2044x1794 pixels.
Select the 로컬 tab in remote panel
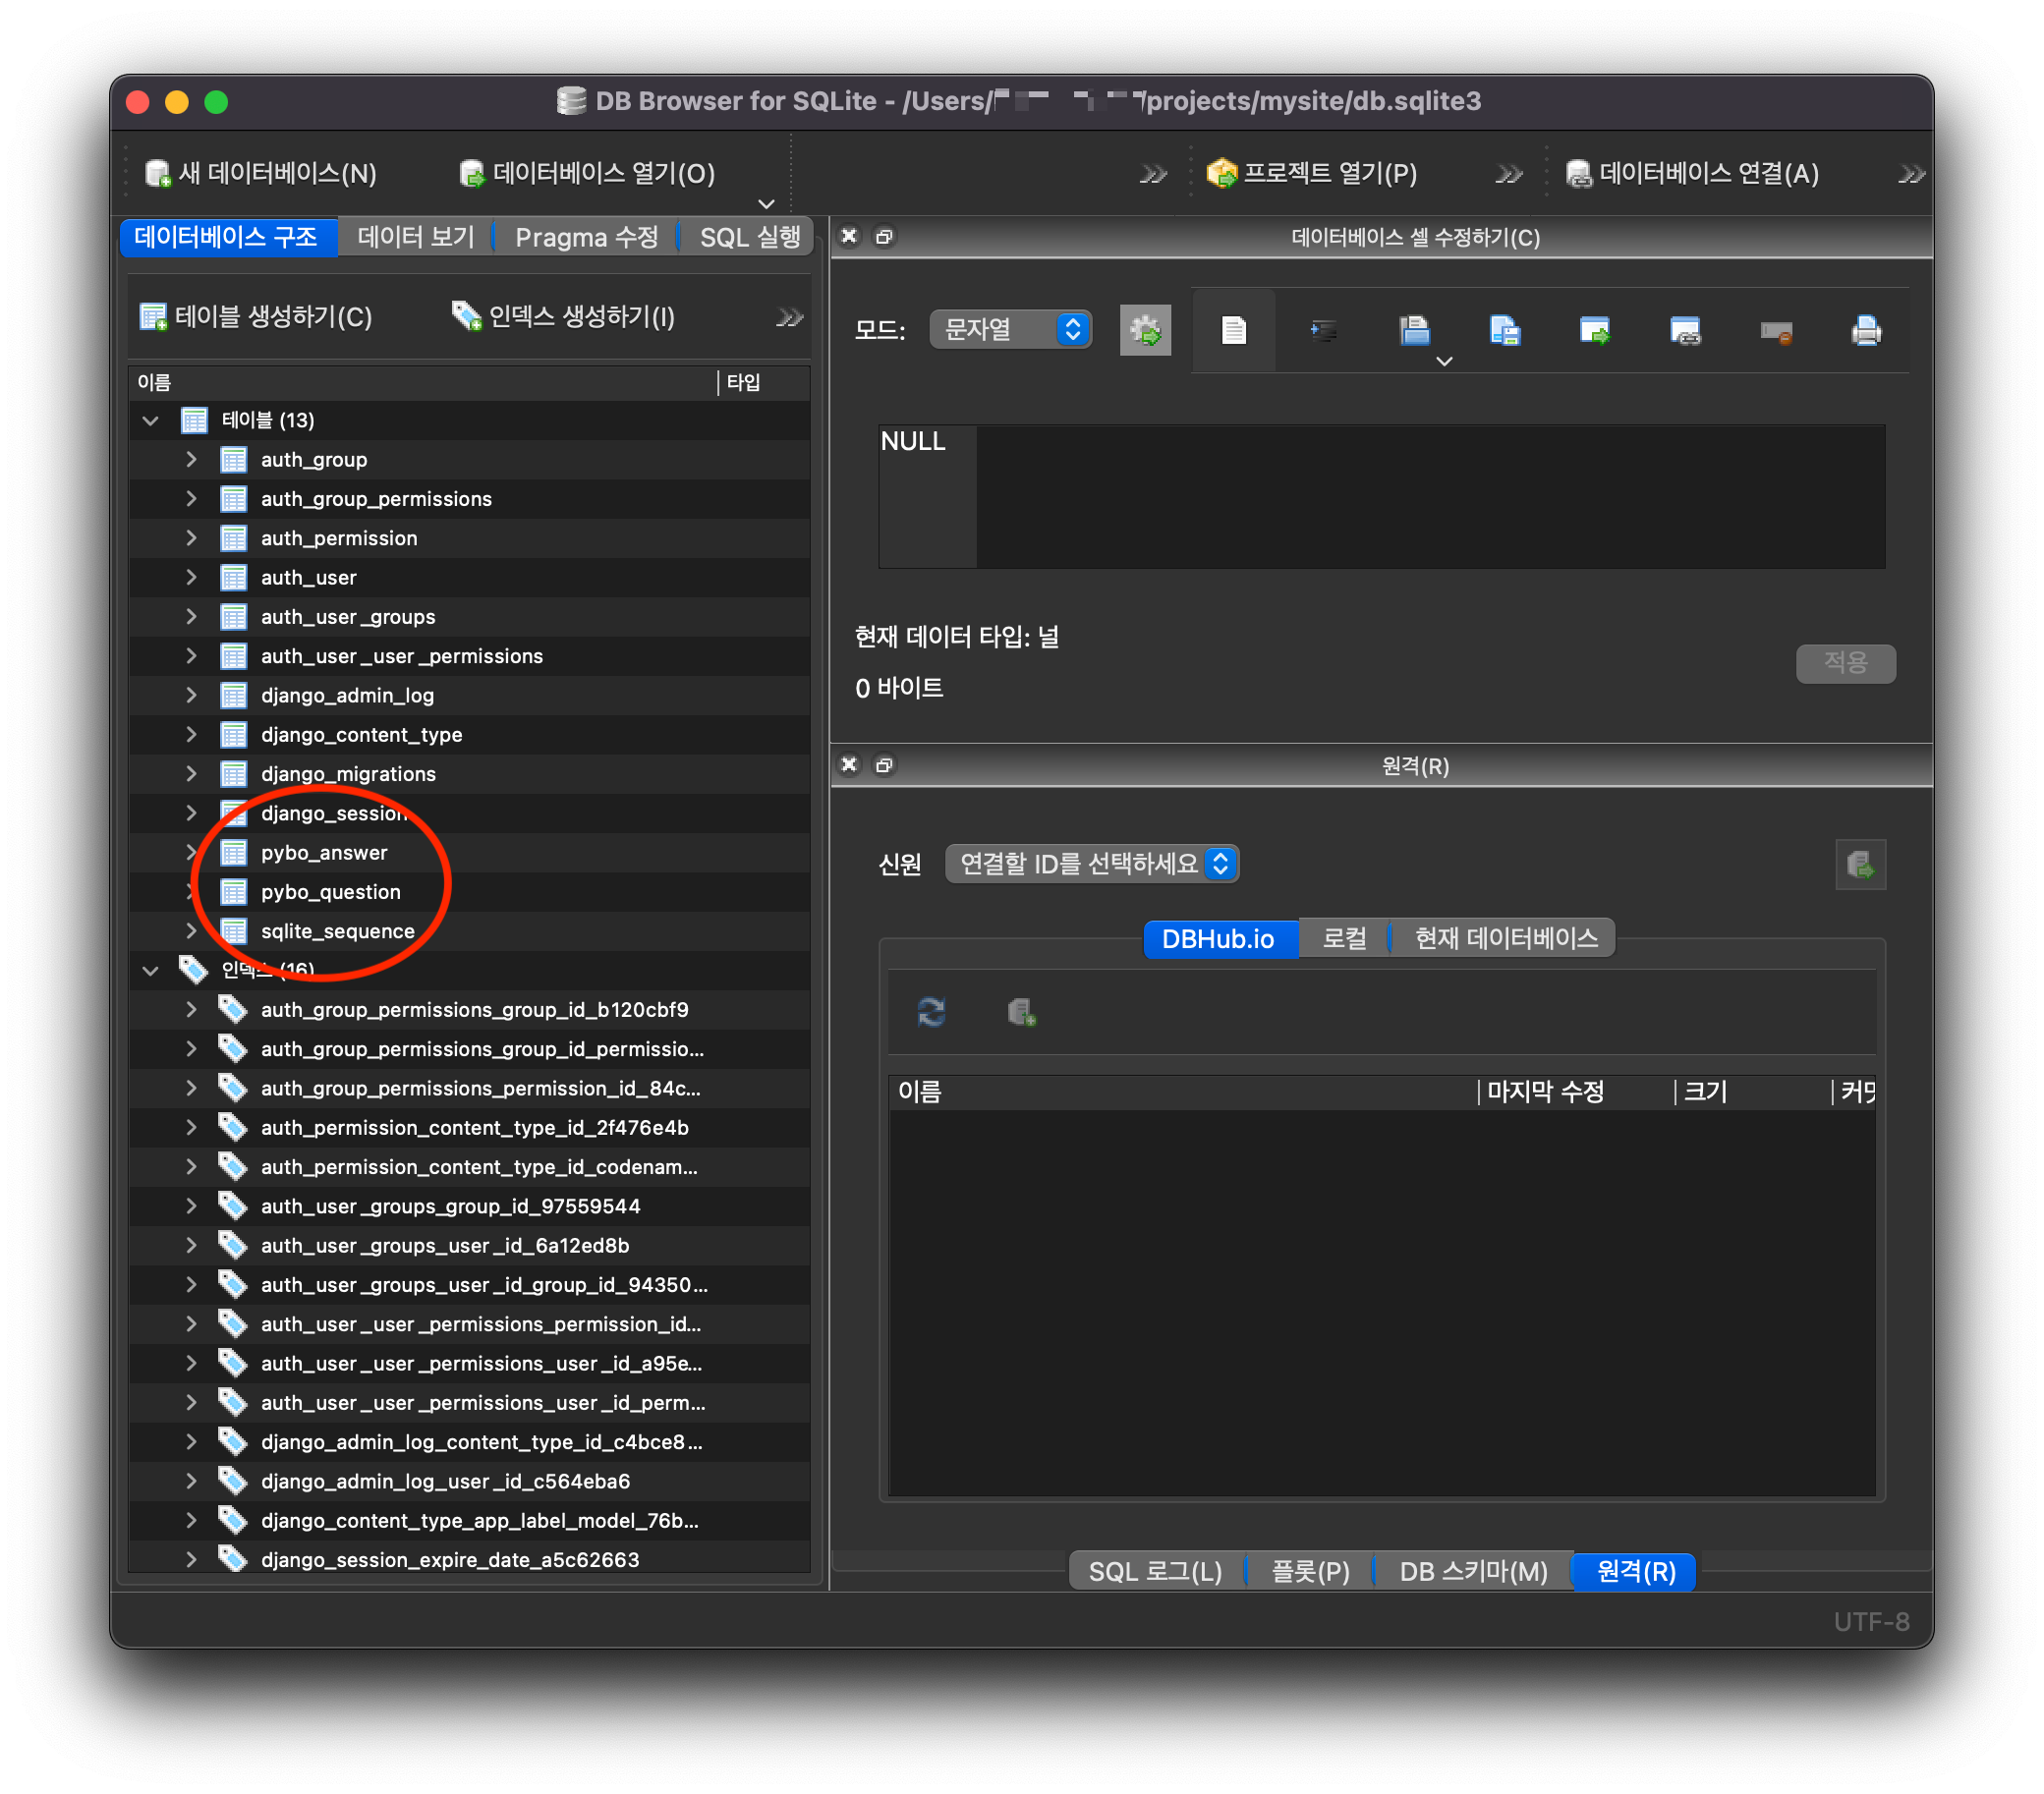[1343, 938]
